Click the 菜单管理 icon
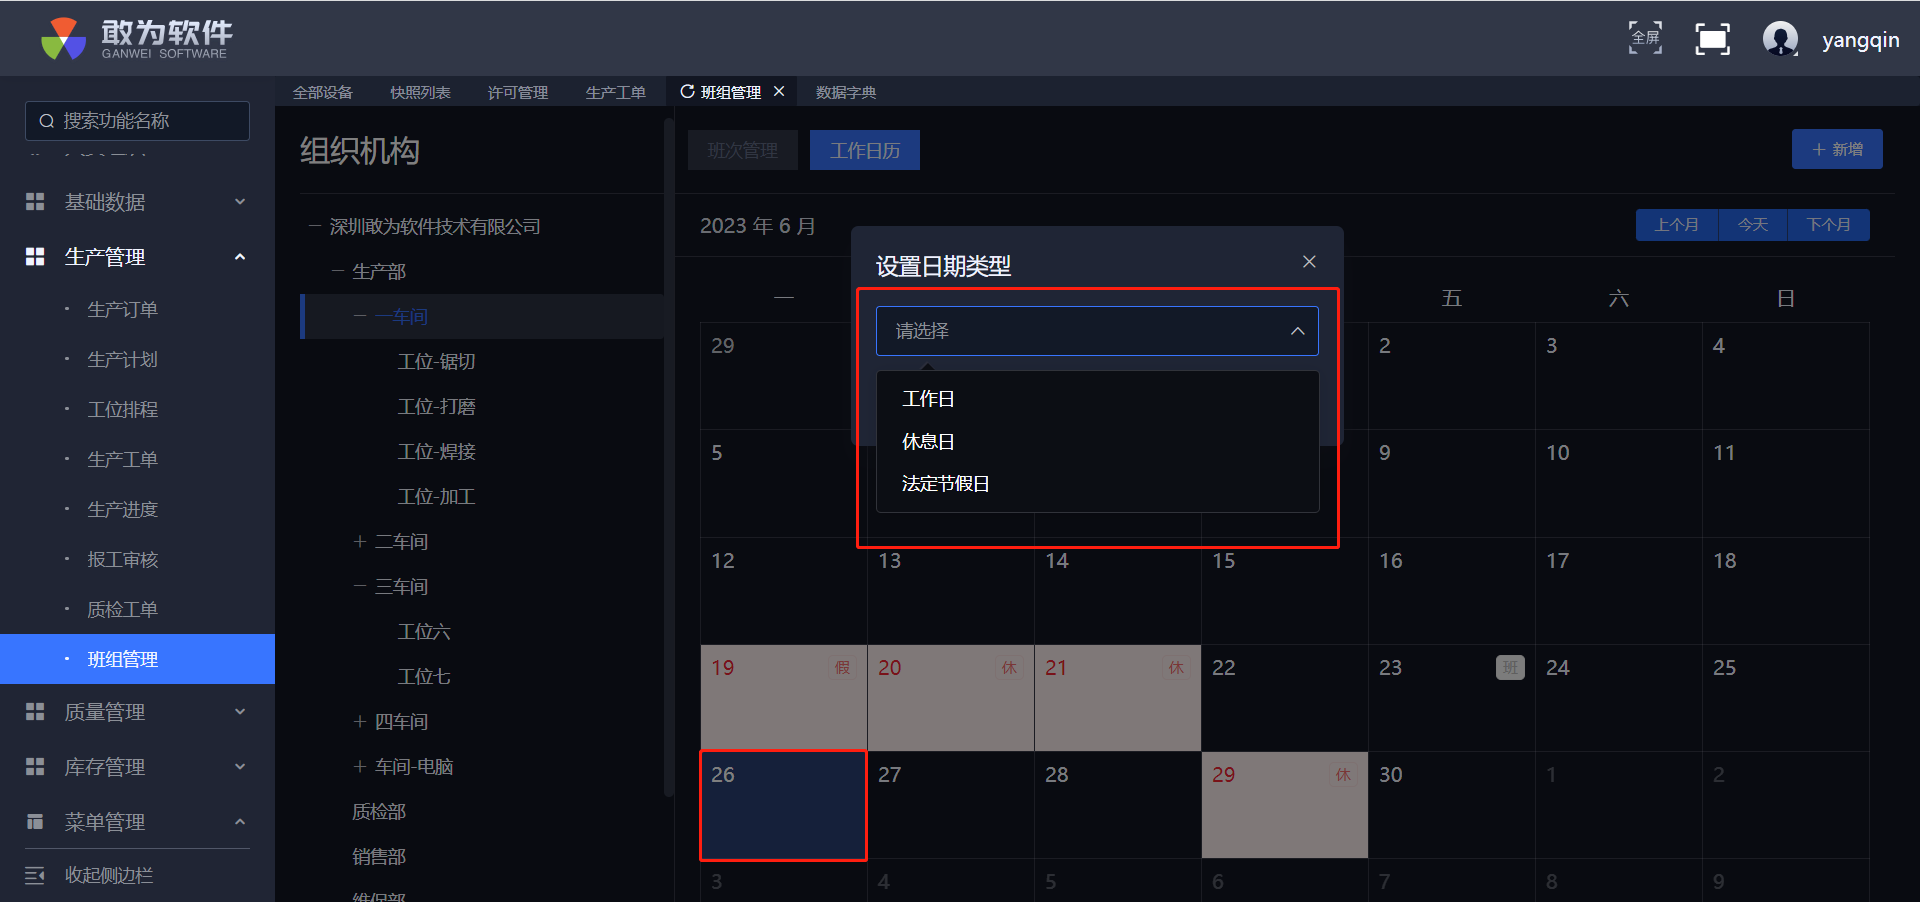 tap(35, 822)
